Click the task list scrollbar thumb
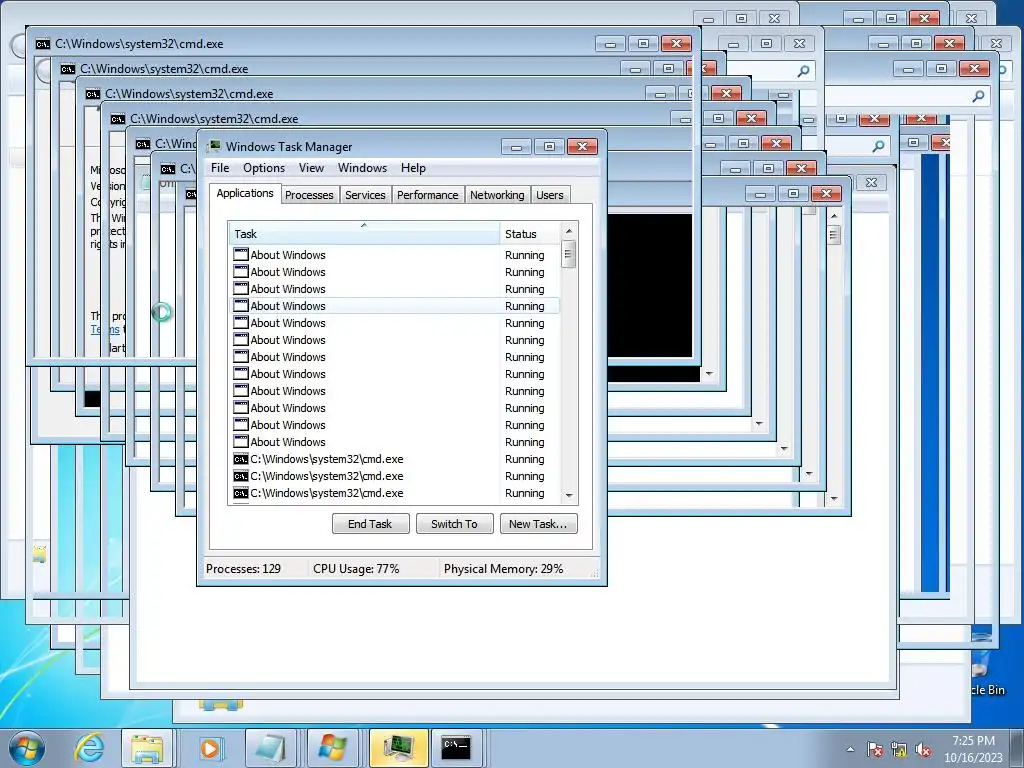This screenshot has width=1024, height=768. [x=569, y=255]
